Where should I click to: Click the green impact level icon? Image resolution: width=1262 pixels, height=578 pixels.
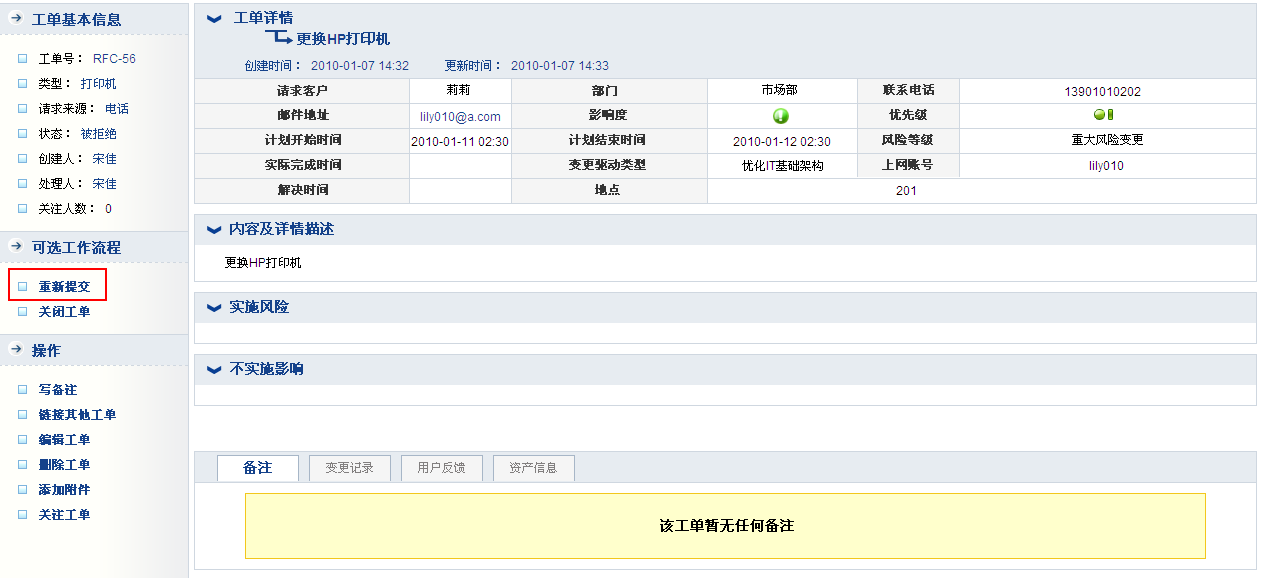tap(781, 116)
